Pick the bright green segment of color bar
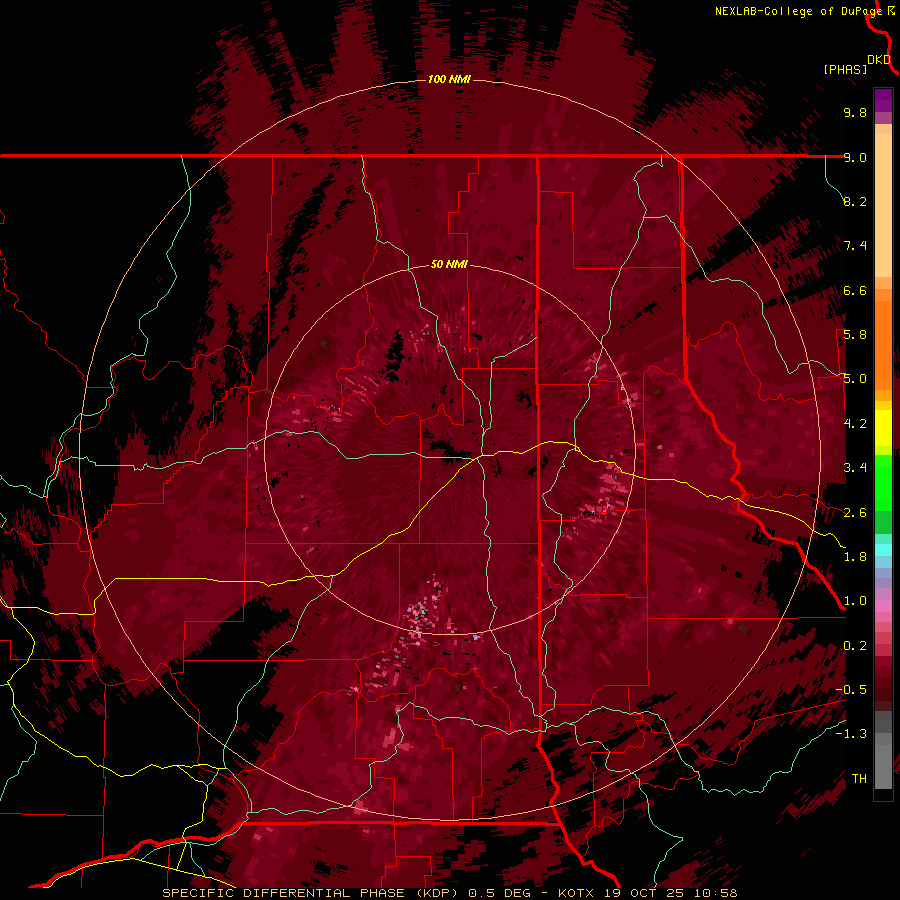900x900 pixels. point(883,482)
